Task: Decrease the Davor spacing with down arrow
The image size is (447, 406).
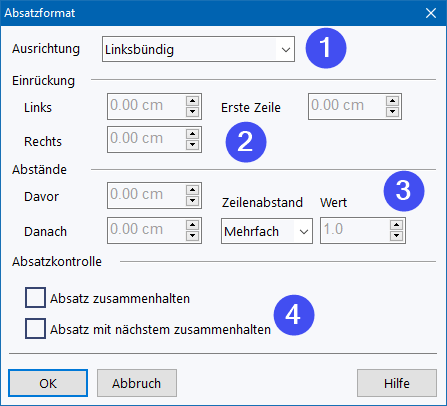Action: [193, 201]
